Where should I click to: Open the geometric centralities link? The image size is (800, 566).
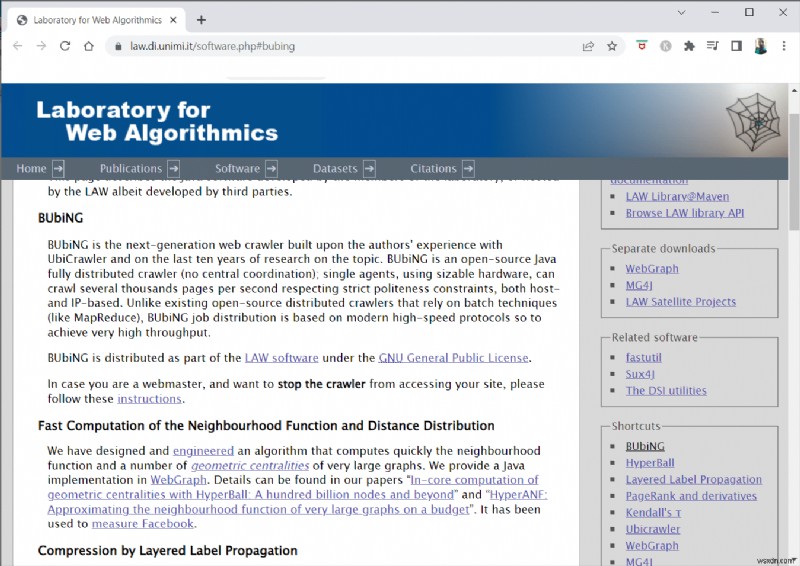250,465
